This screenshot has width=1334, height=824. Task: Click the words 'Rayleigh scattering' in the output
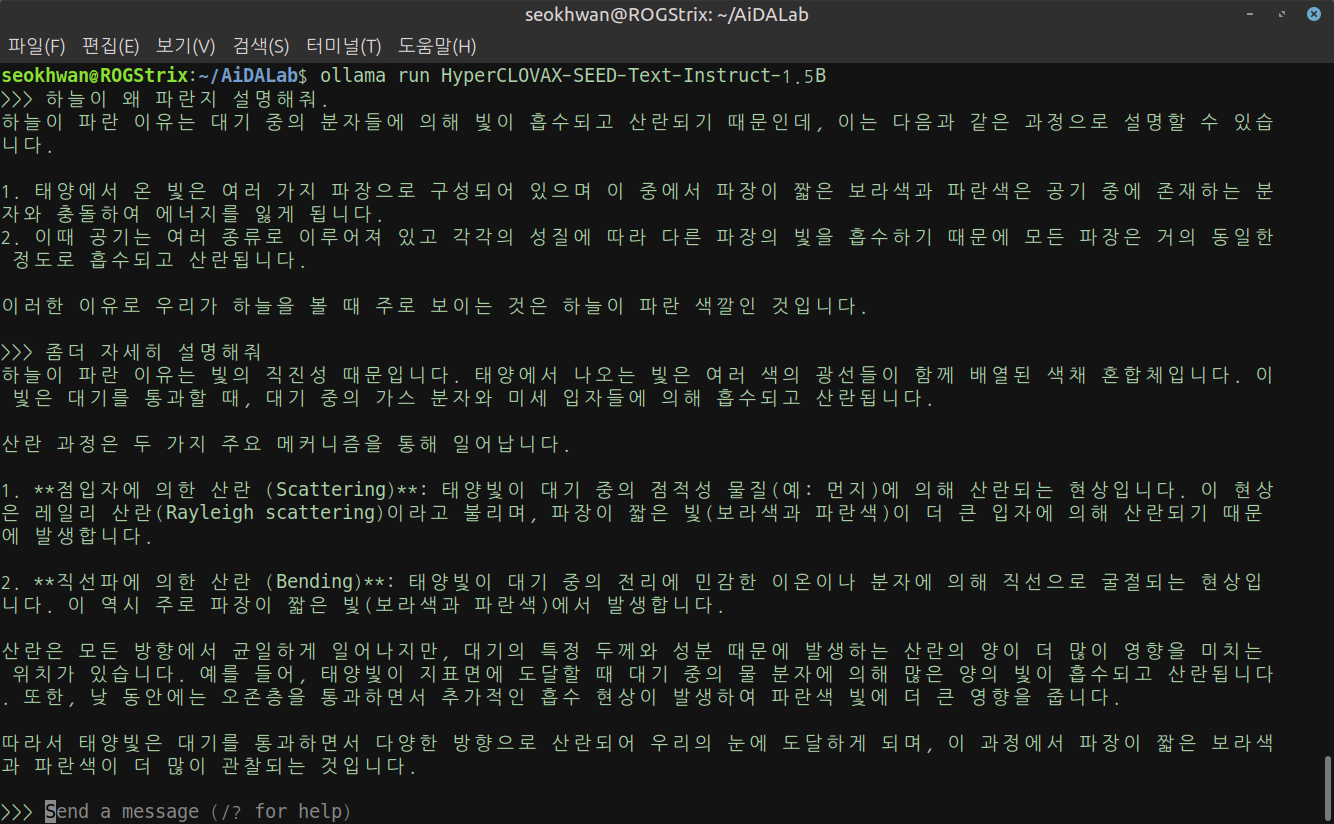coord(269,513)
